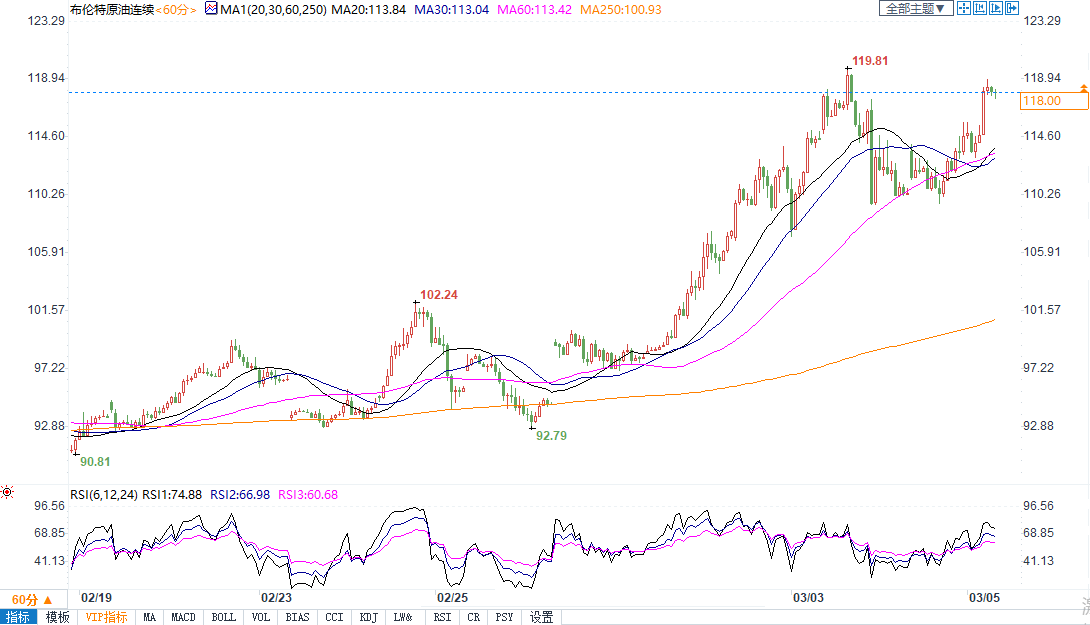Image resolution: width=1090 pixels, height=625 pixels.
Task: Click the <60分> period in chart title
Action: 175,9
